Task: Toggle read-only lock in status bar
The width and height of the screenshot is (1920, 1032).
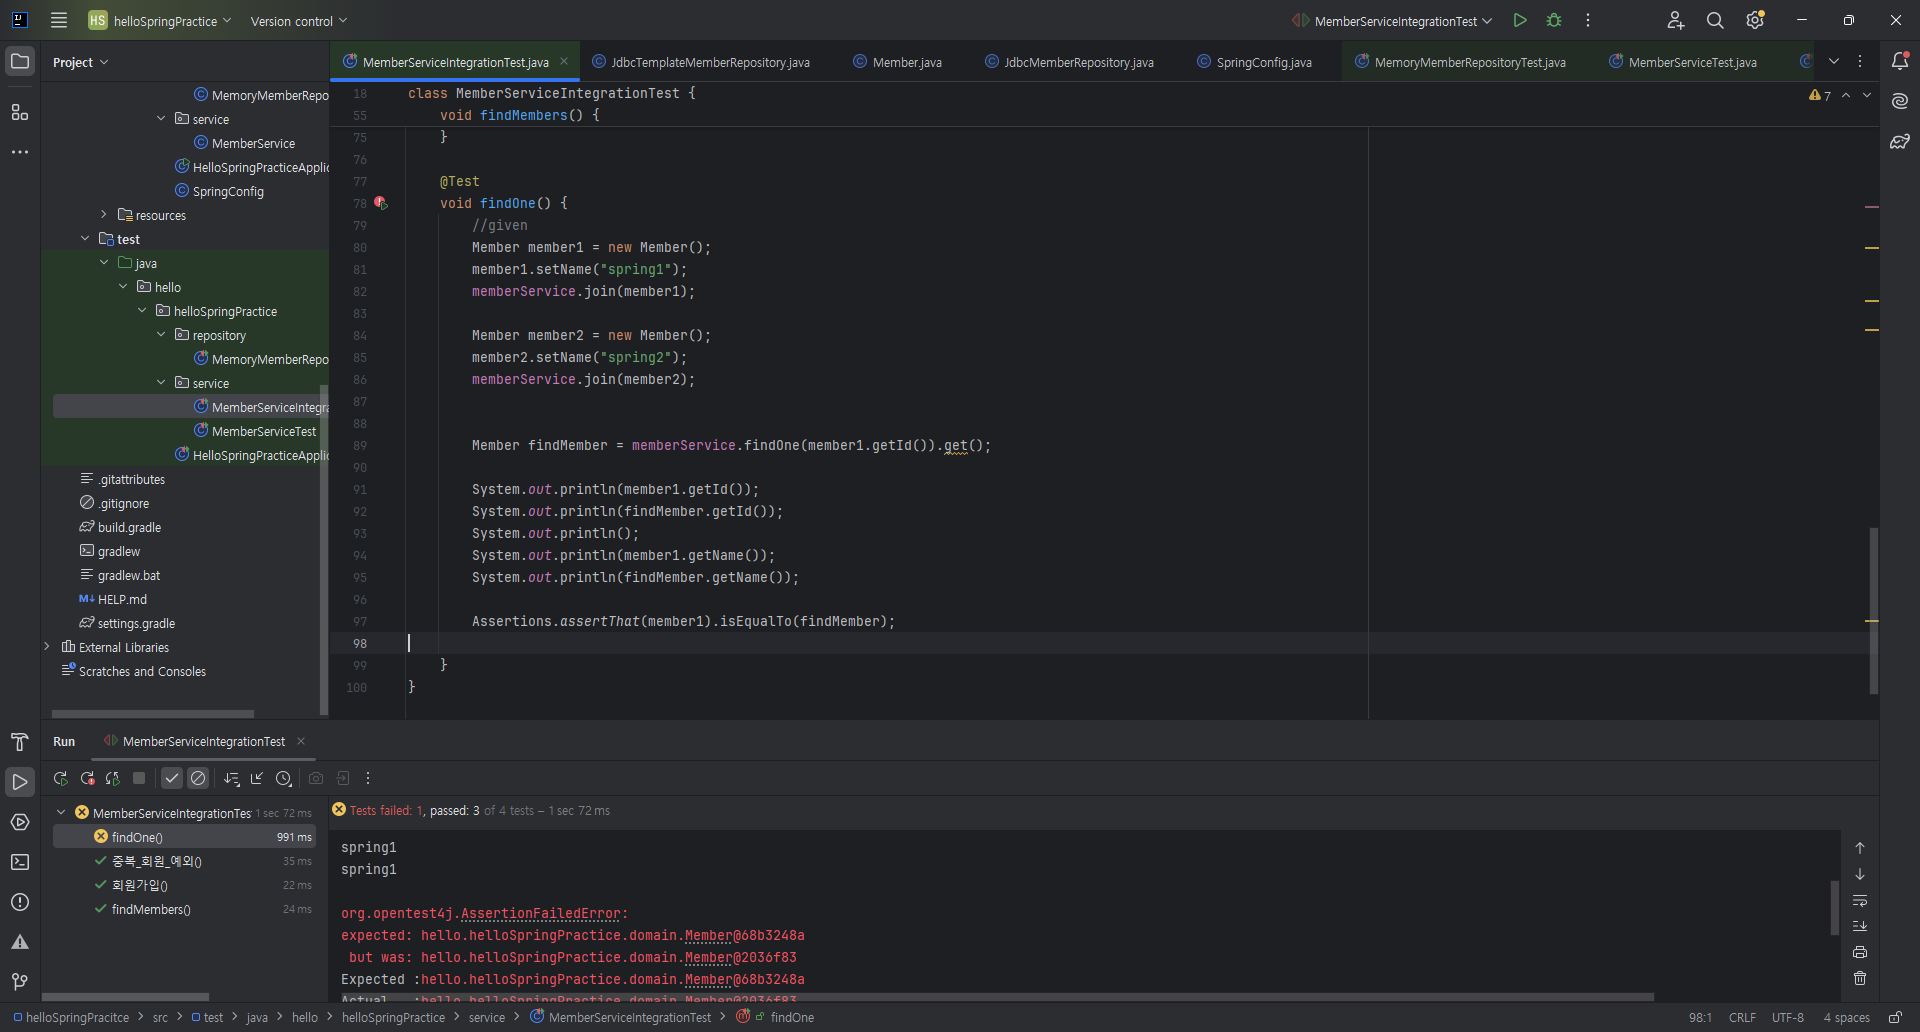Action: coord(1895,1017)
